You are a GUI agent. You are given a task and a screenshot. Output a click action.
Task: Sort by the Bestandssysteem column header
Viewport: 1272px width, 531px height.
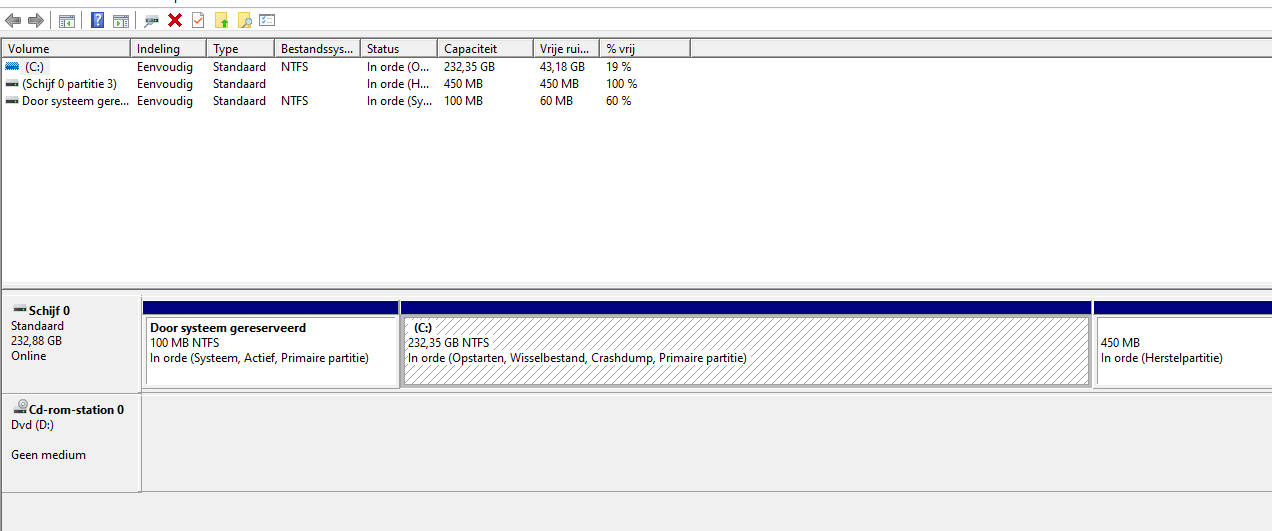(x=317, y=48)
